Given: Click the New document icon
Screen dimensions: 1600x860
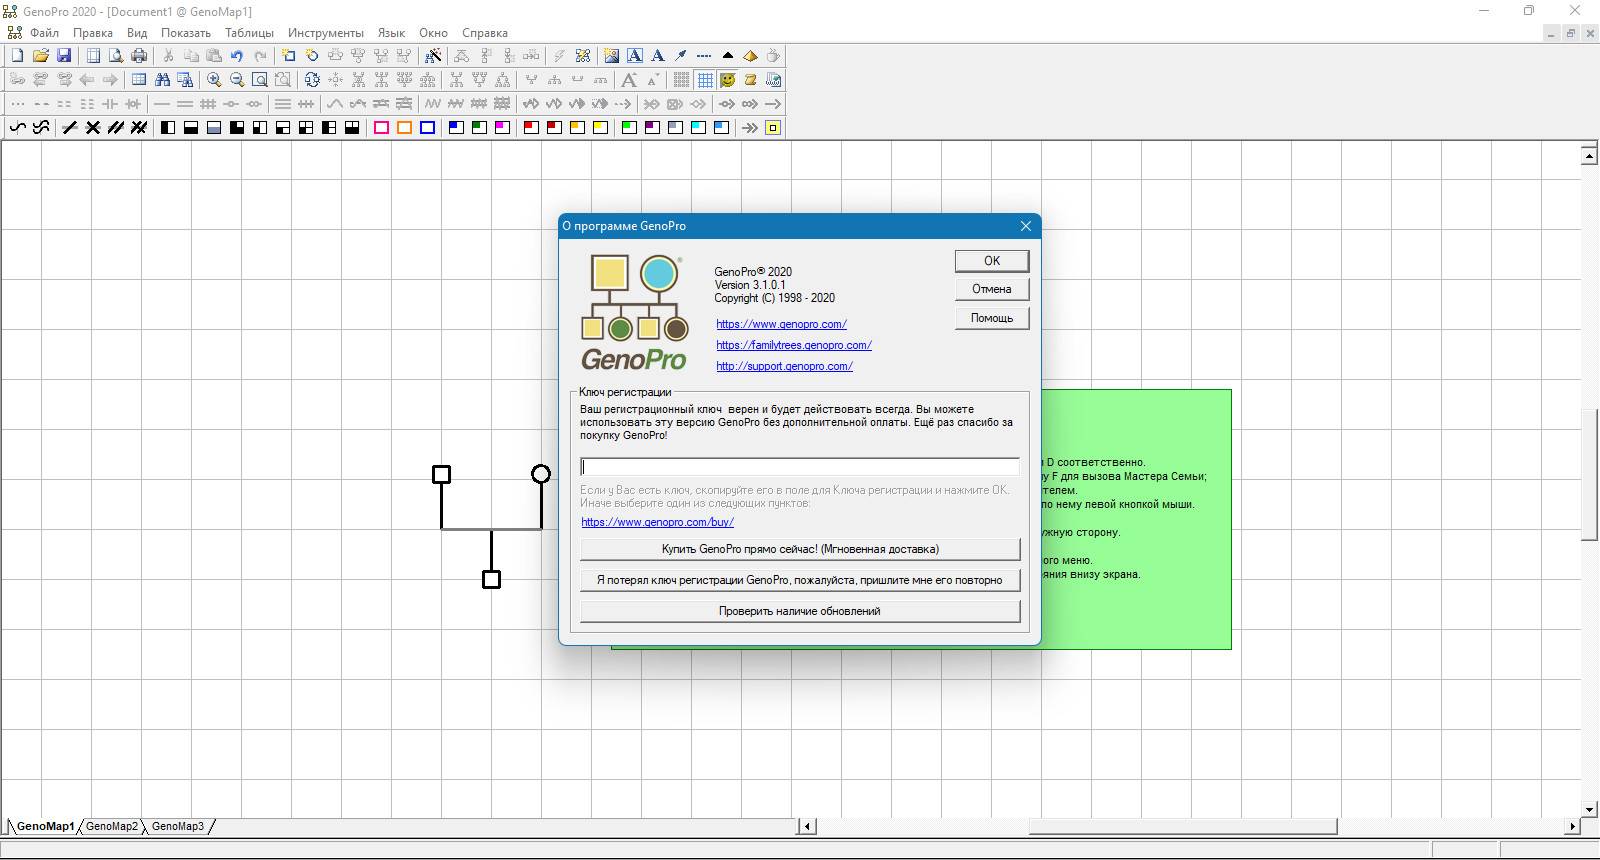Looking at the screenshot, I should tap(17, 56).
